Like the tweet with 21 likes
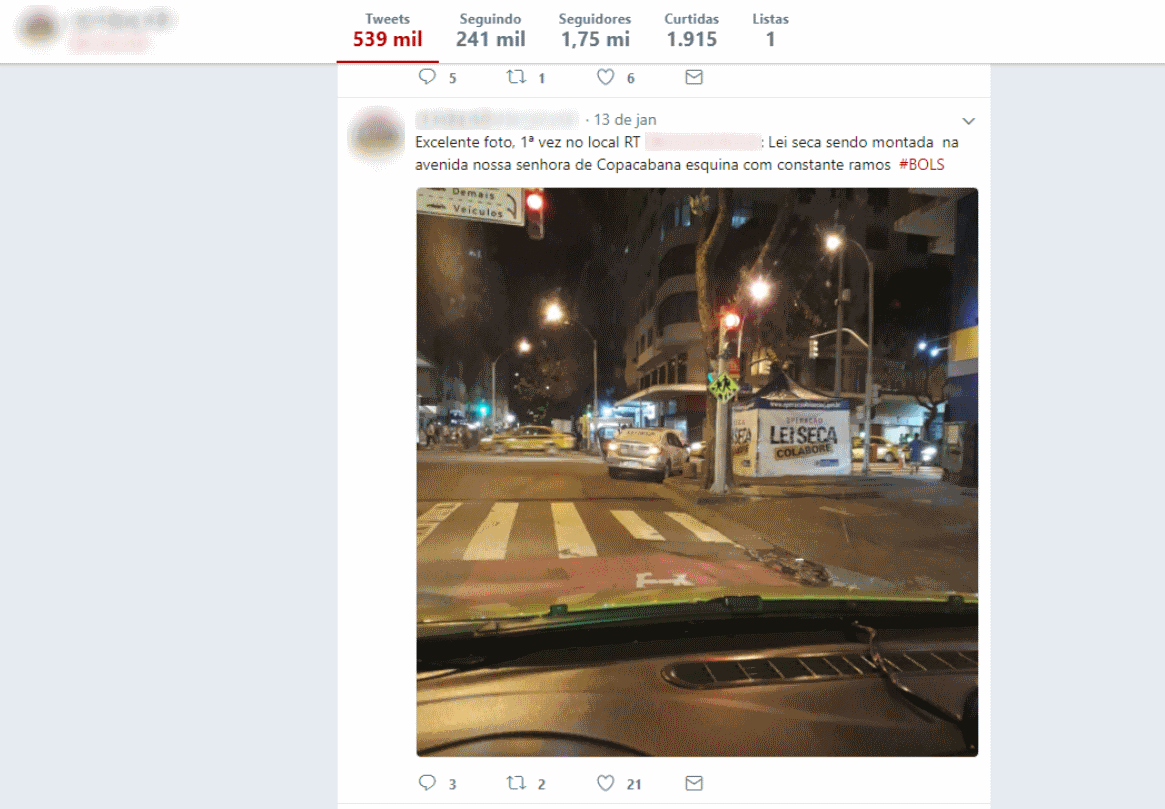This screenshot has height=809, width=1165. 606,783
